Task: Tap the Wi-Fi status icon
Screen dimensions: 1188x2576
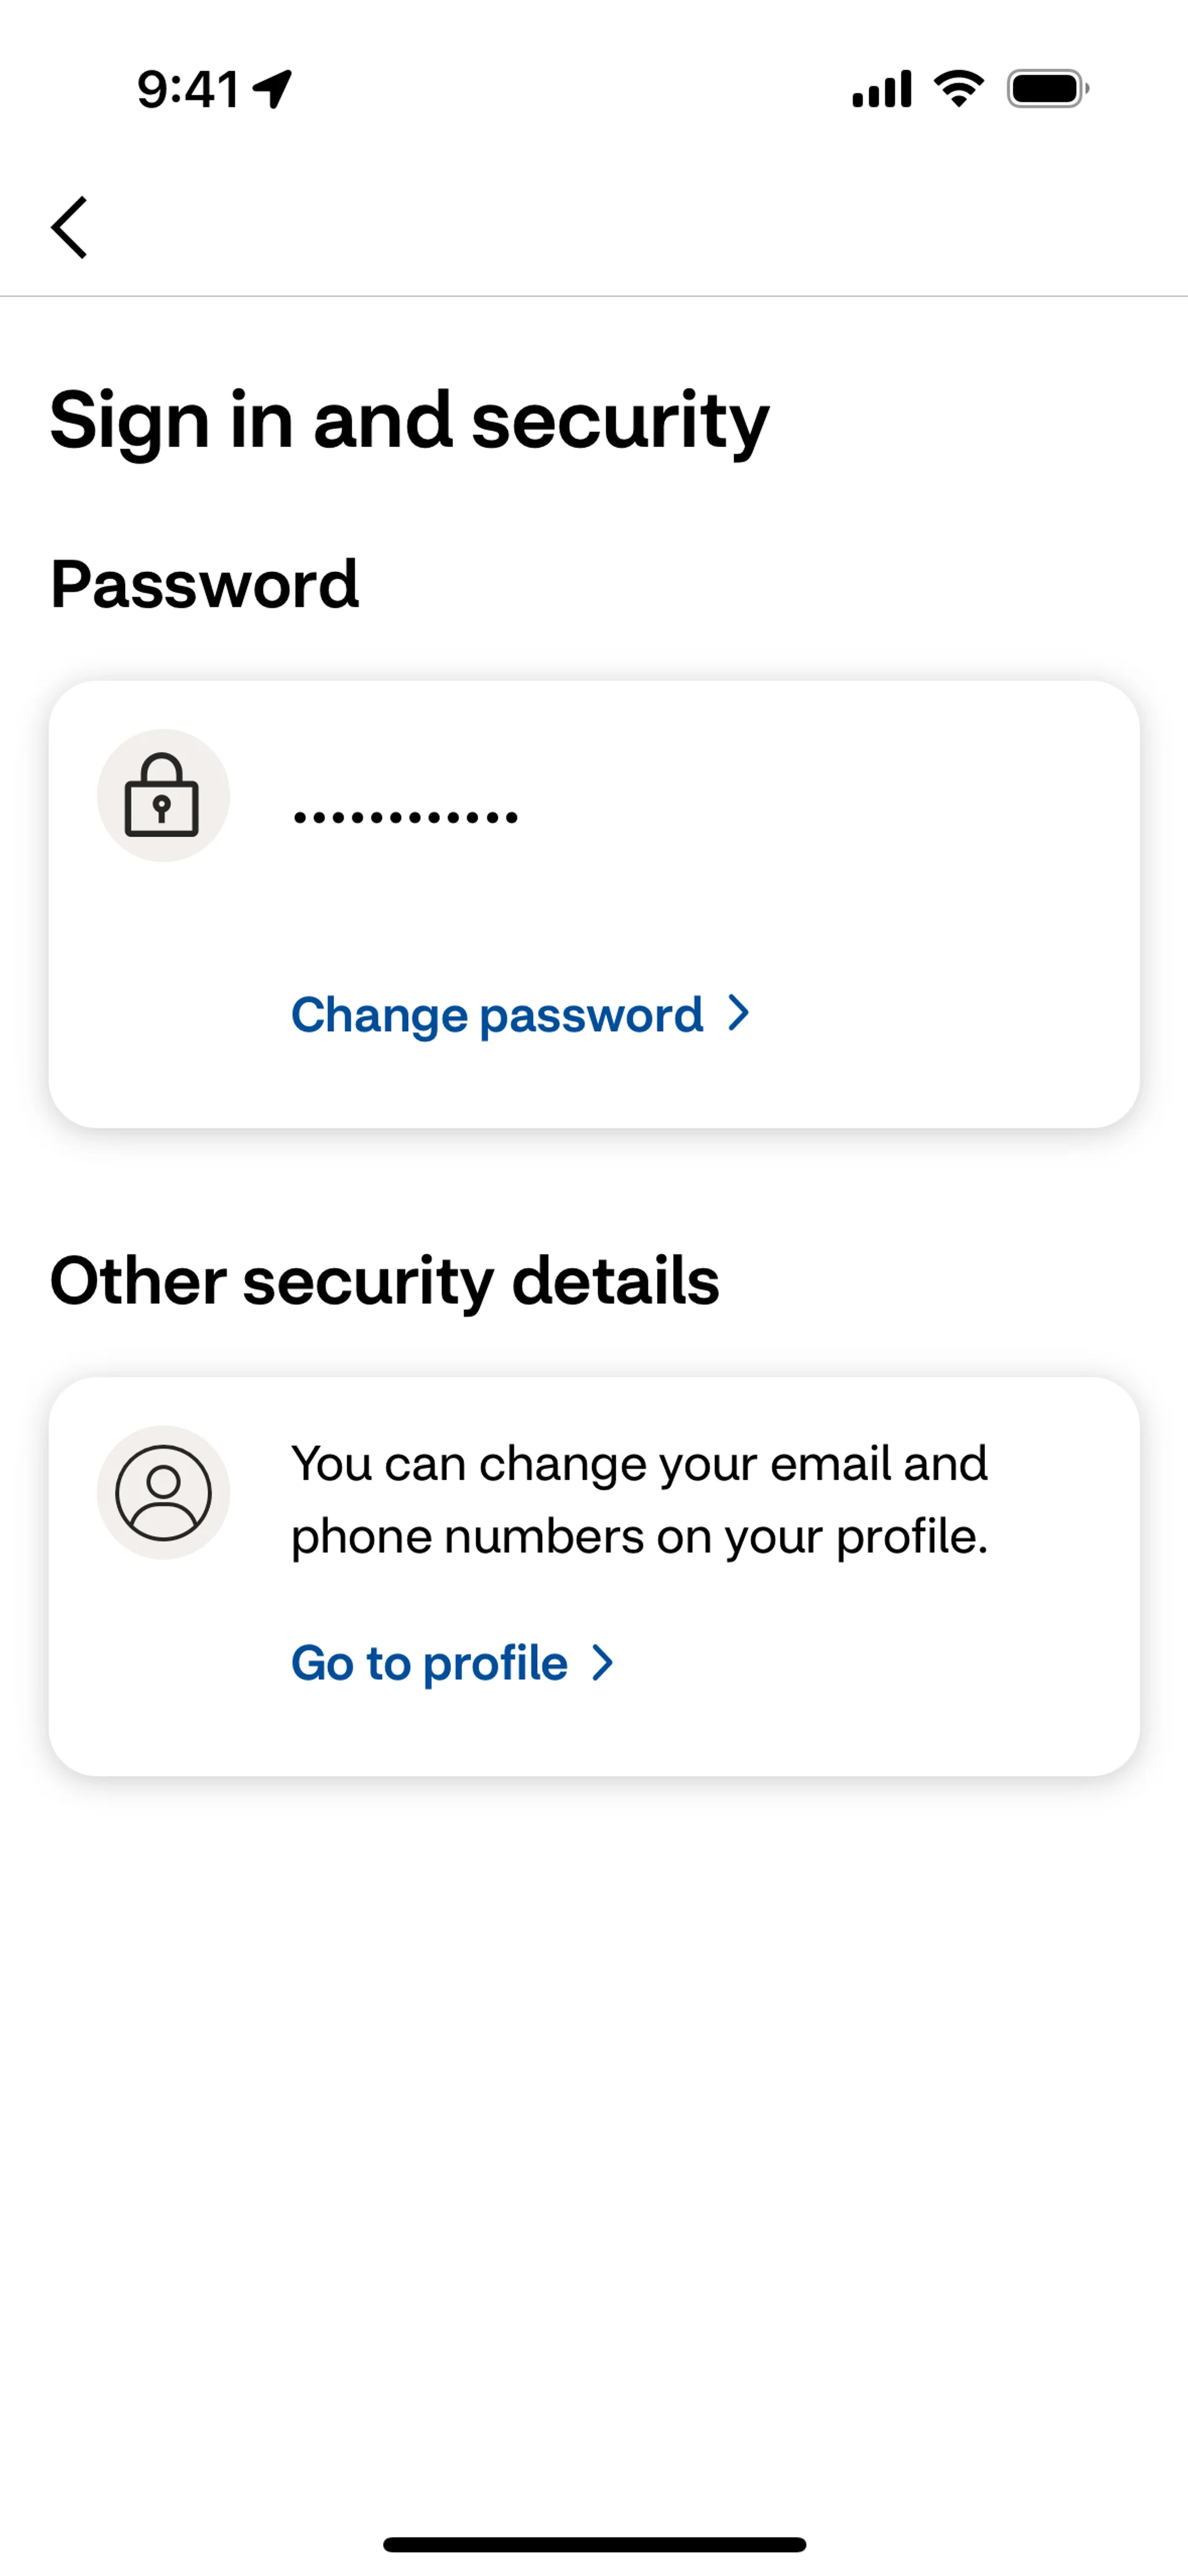Action: pyautogui.click(x=958, y=89)
